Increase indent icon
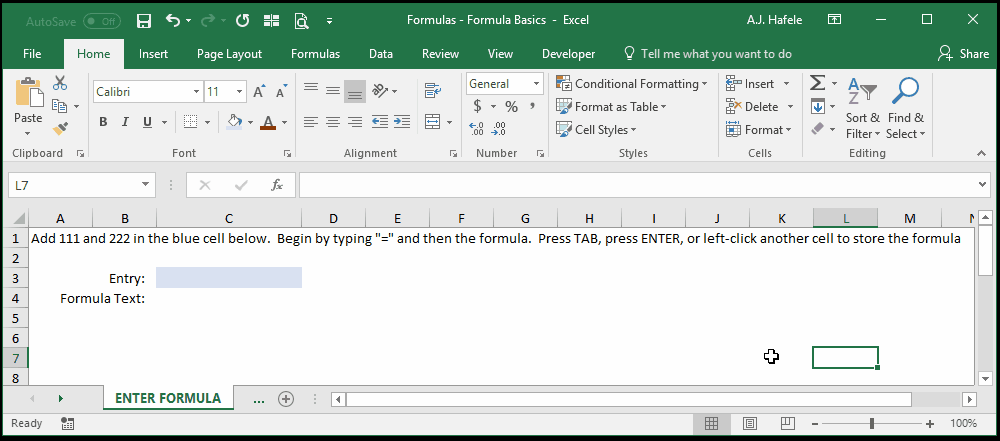 point(401,121)
